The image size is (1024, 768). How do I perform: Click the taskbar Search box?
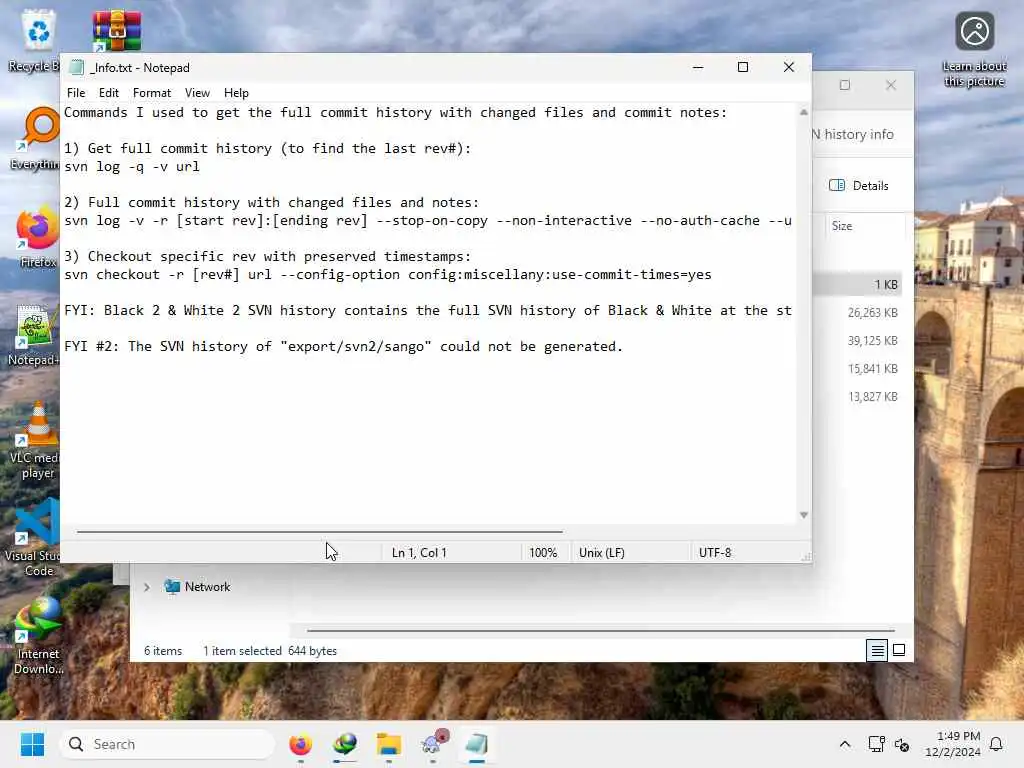tap(167, 744)
